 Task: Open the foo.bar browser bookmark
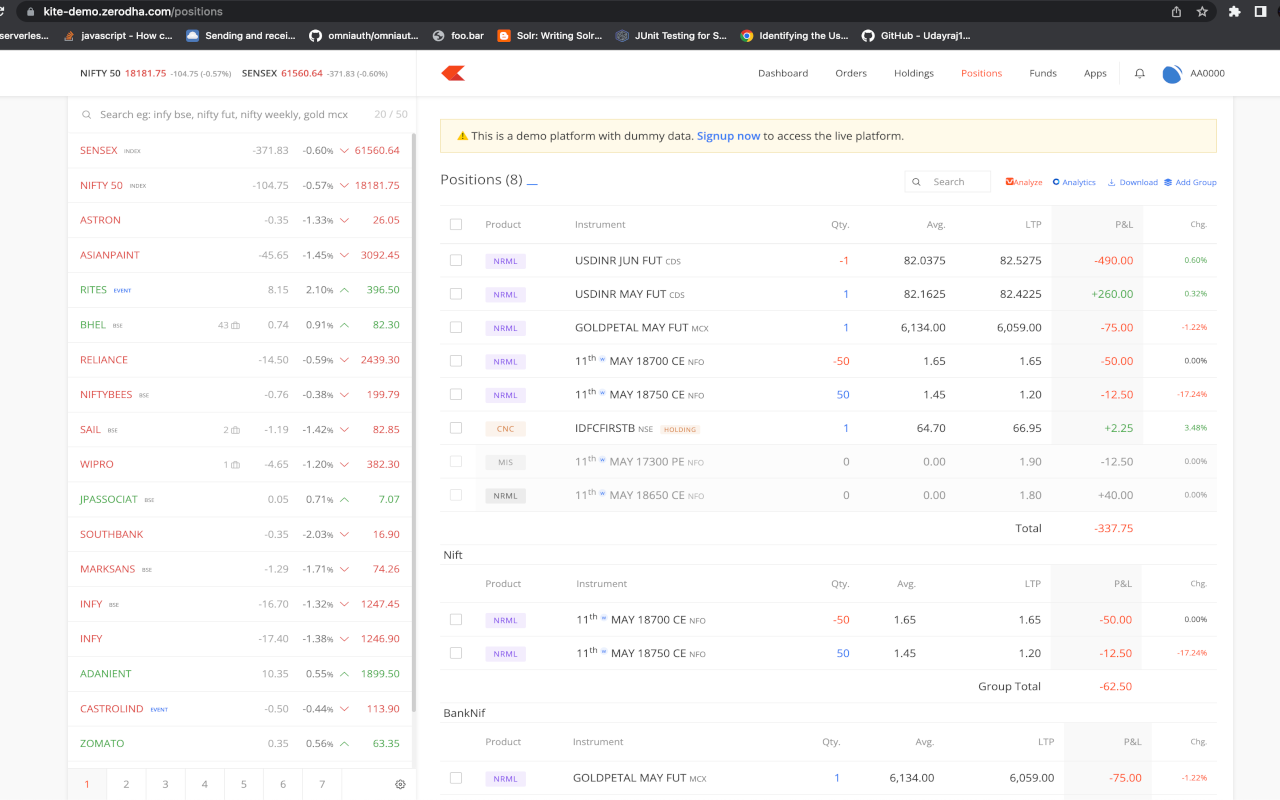click(x=458, y=35)
